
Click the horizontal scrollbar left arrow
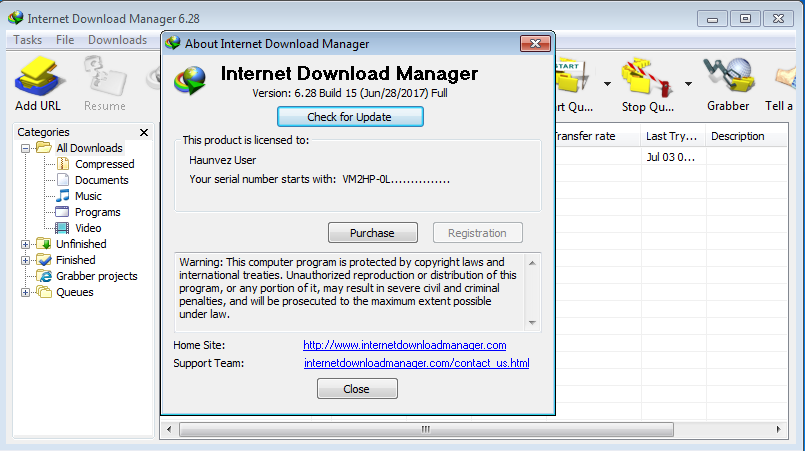169,429
